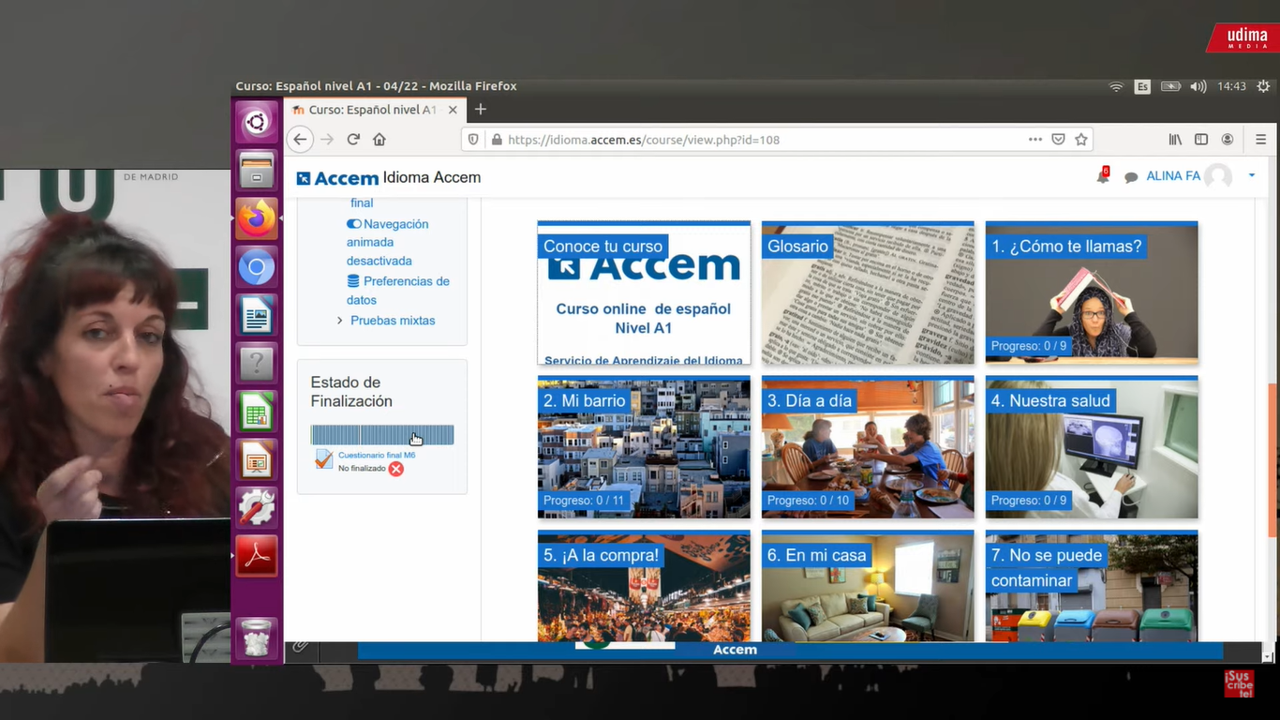Show Firefox sidebars icon
The image size is (1280, 720).
1201,140
